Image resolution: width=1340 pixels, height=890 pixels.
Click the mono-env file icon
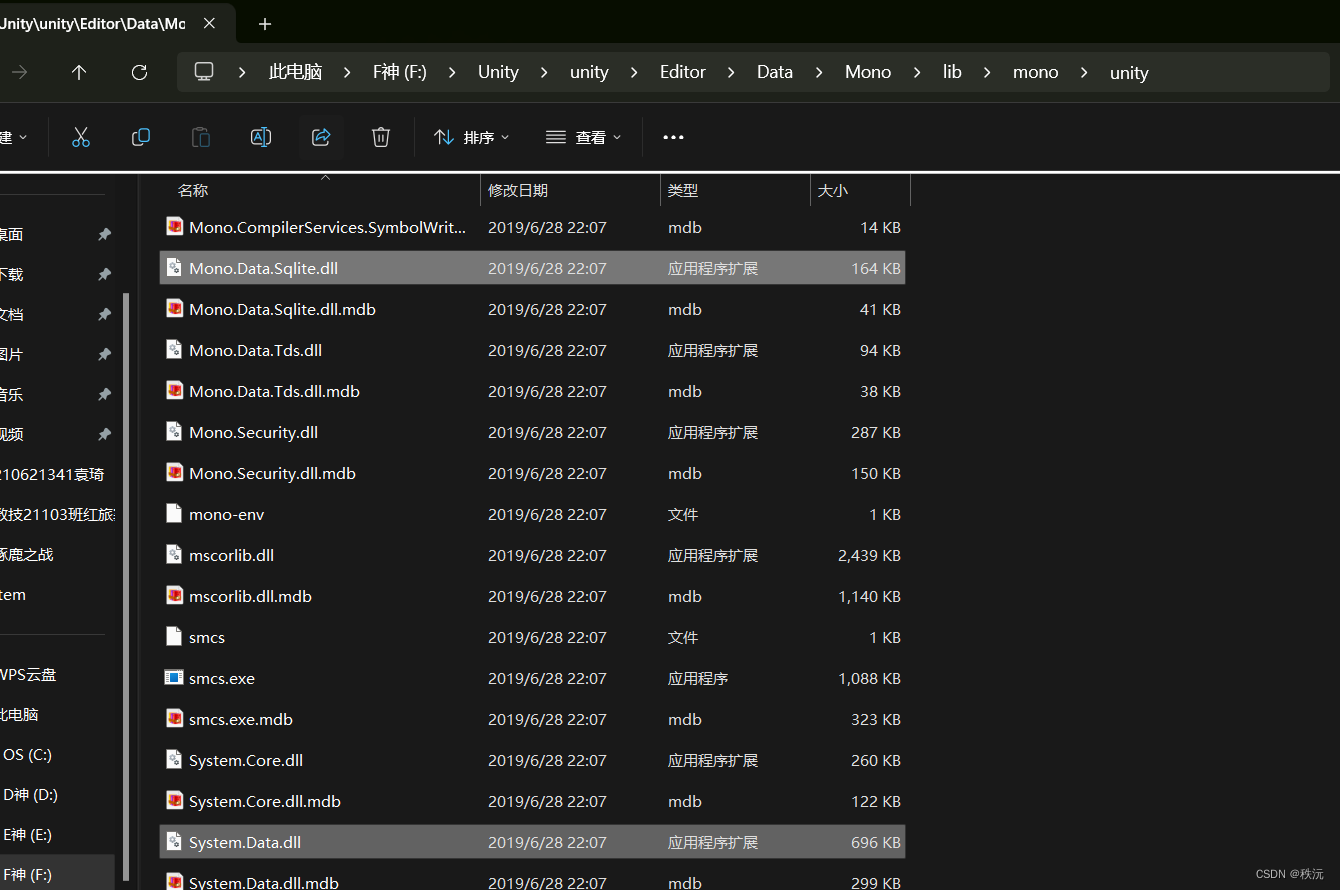(x=174, y=513)
